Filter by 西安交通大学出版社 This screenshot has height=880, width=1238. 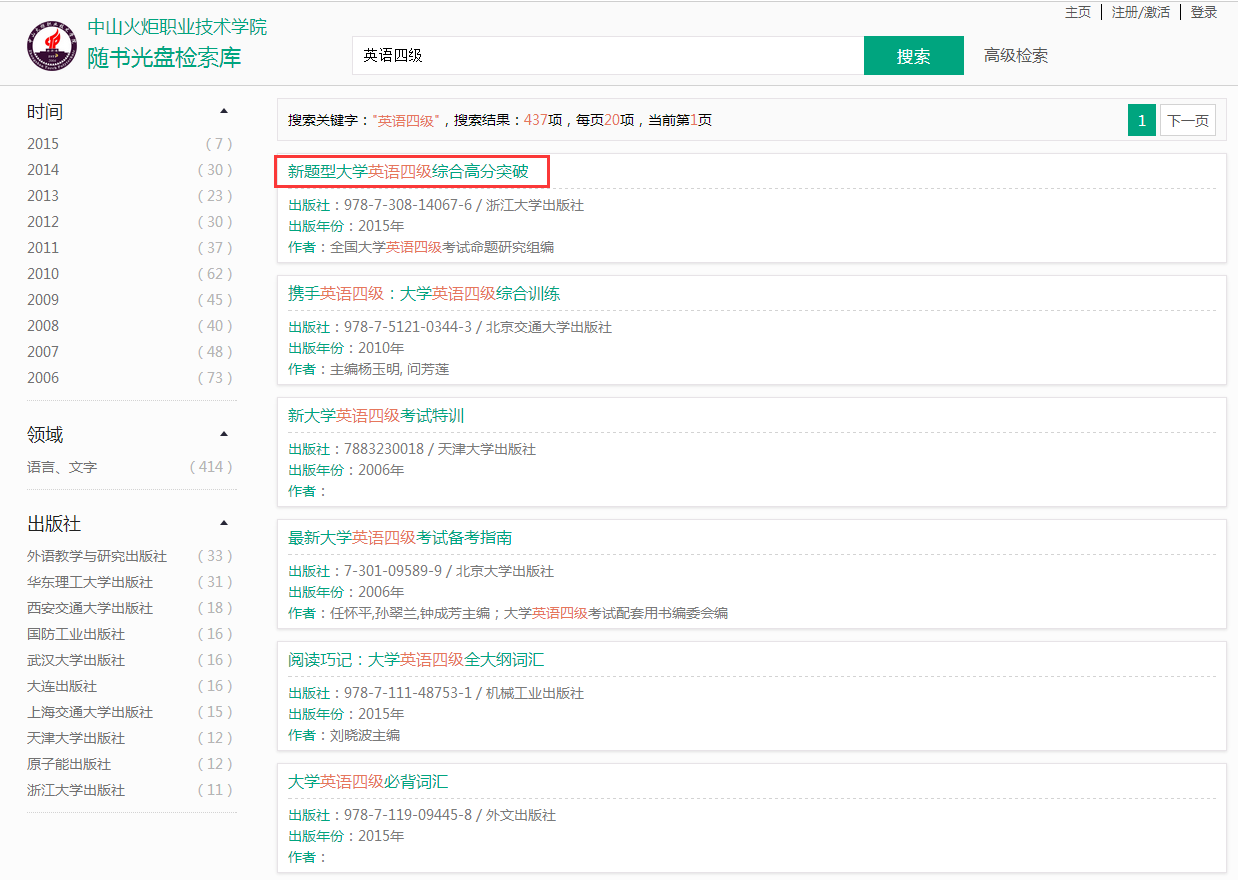pos(90,608)
